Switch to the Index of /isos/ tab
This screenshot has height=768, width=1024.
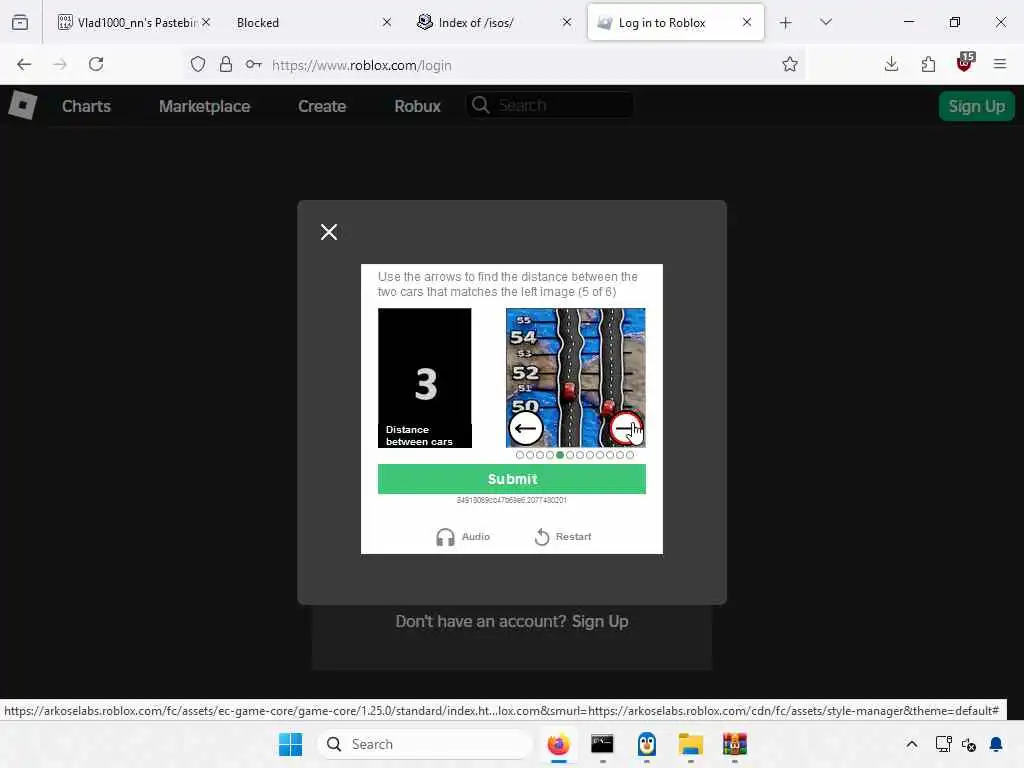pos(493,22)
